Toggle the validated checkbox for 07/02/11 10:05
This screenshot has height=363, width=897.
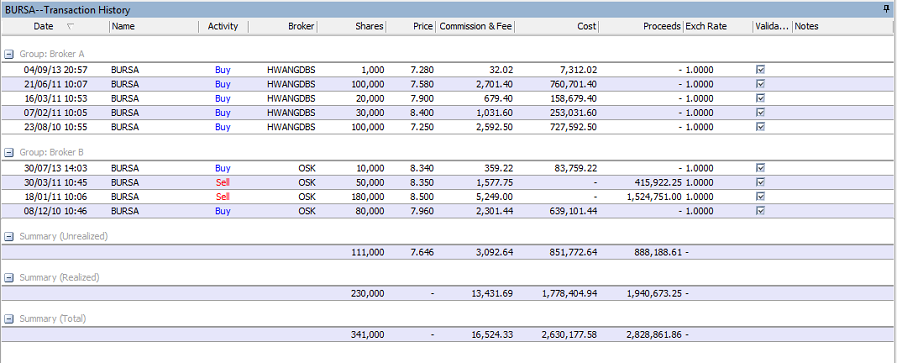click(760, 113)
